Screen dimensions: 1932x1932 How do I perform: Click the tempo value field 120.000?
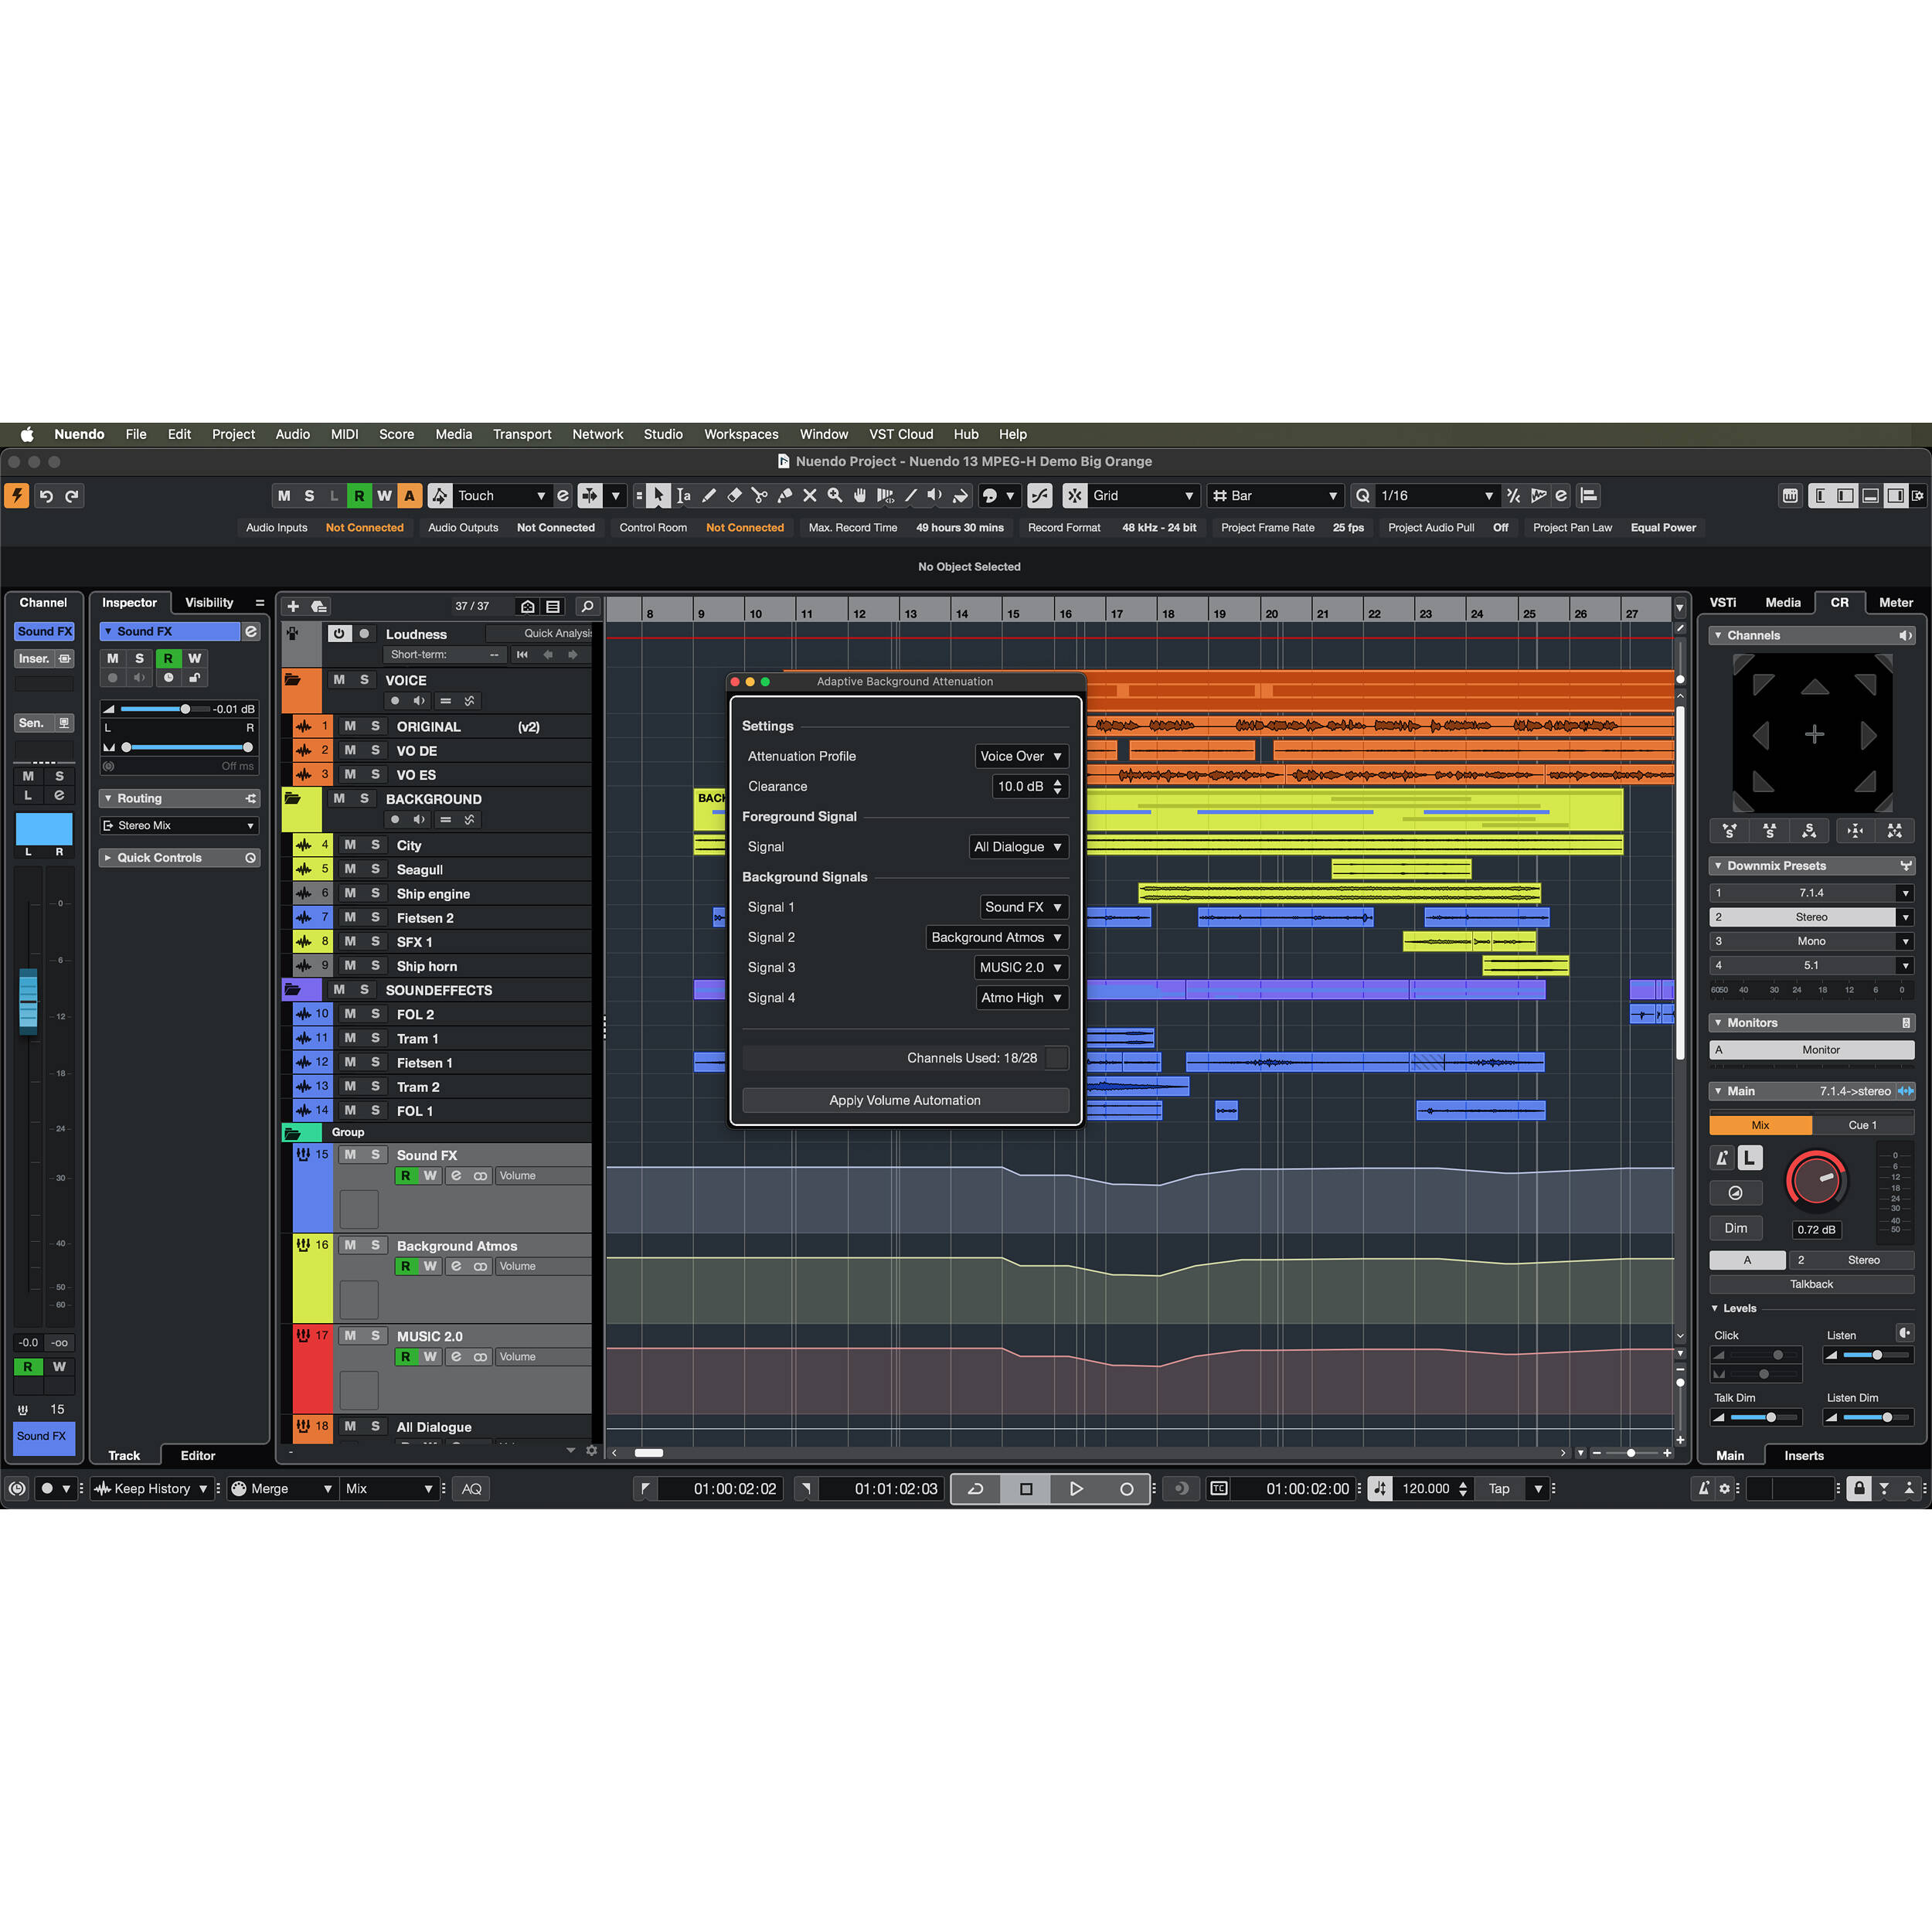point(1425,1489)
